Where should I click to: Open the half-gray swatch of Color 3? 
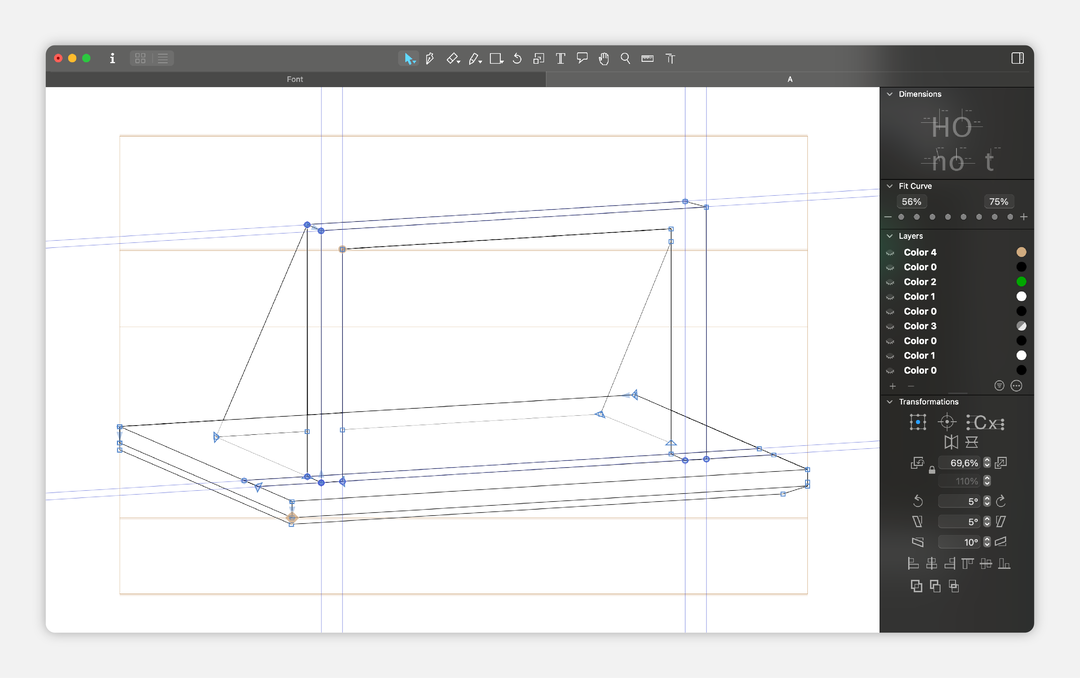click(1021, 326)
